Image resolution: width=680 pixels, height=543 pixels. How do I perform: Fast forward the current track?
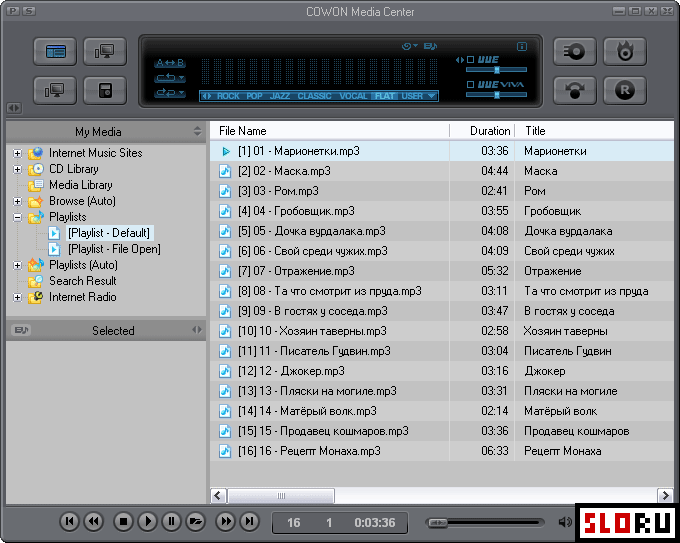point(226,521)
